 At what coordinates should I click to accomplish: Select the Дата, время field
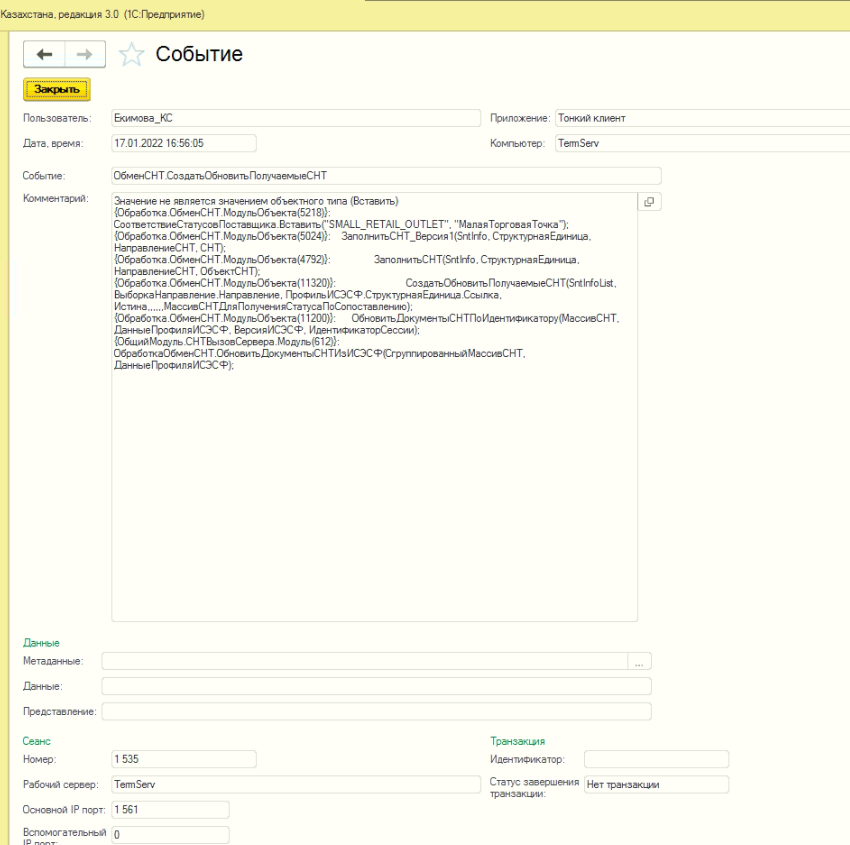[183, 143]
